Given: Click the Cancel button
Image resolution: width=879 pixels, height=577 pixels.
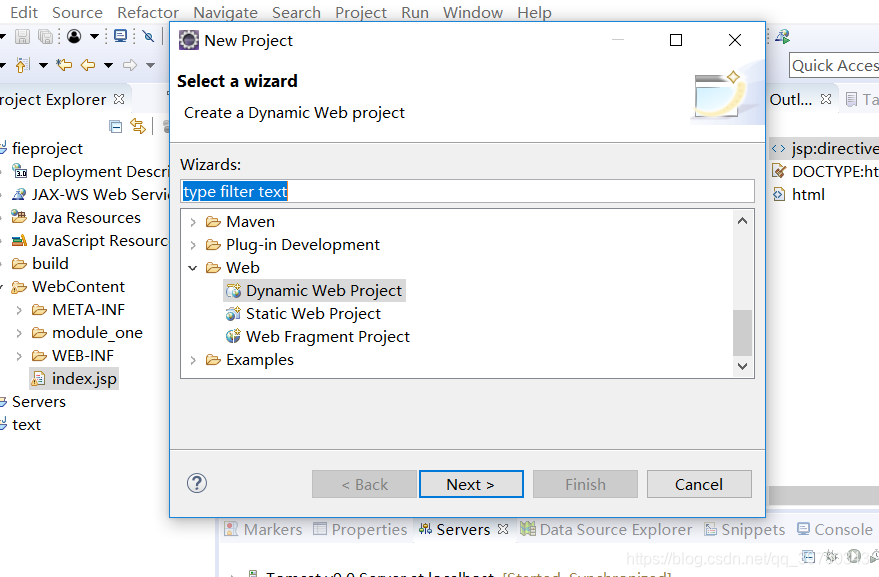Looking at the screenshot, I should 699,484.
